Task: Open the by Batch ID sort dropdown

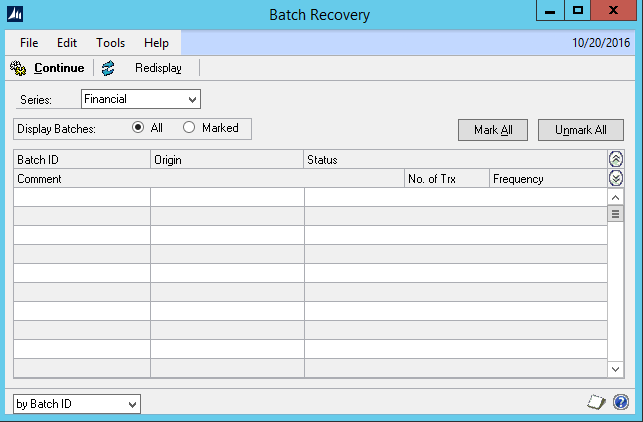Action: (x=77, y=404)
